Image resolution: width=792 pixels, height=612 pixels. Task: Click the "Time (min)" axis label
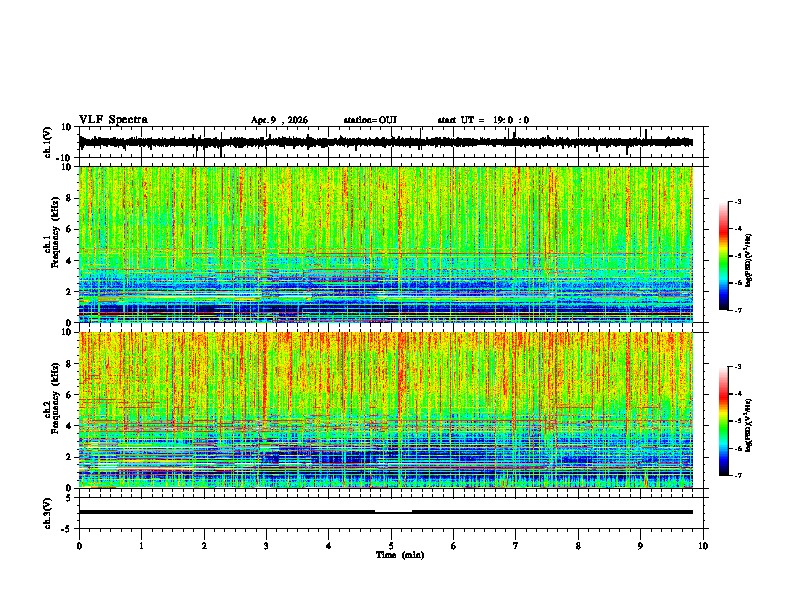400,555
